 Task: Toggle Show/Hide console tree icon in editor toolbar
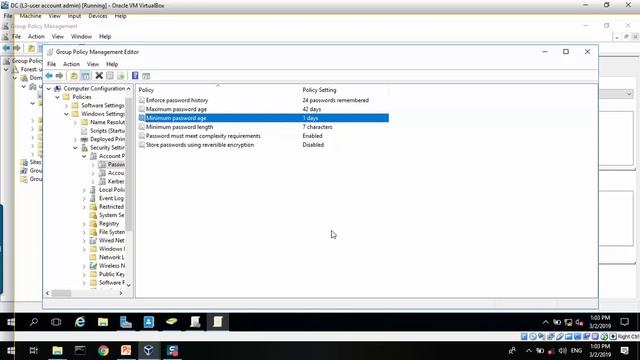click(x=85, y=76)
